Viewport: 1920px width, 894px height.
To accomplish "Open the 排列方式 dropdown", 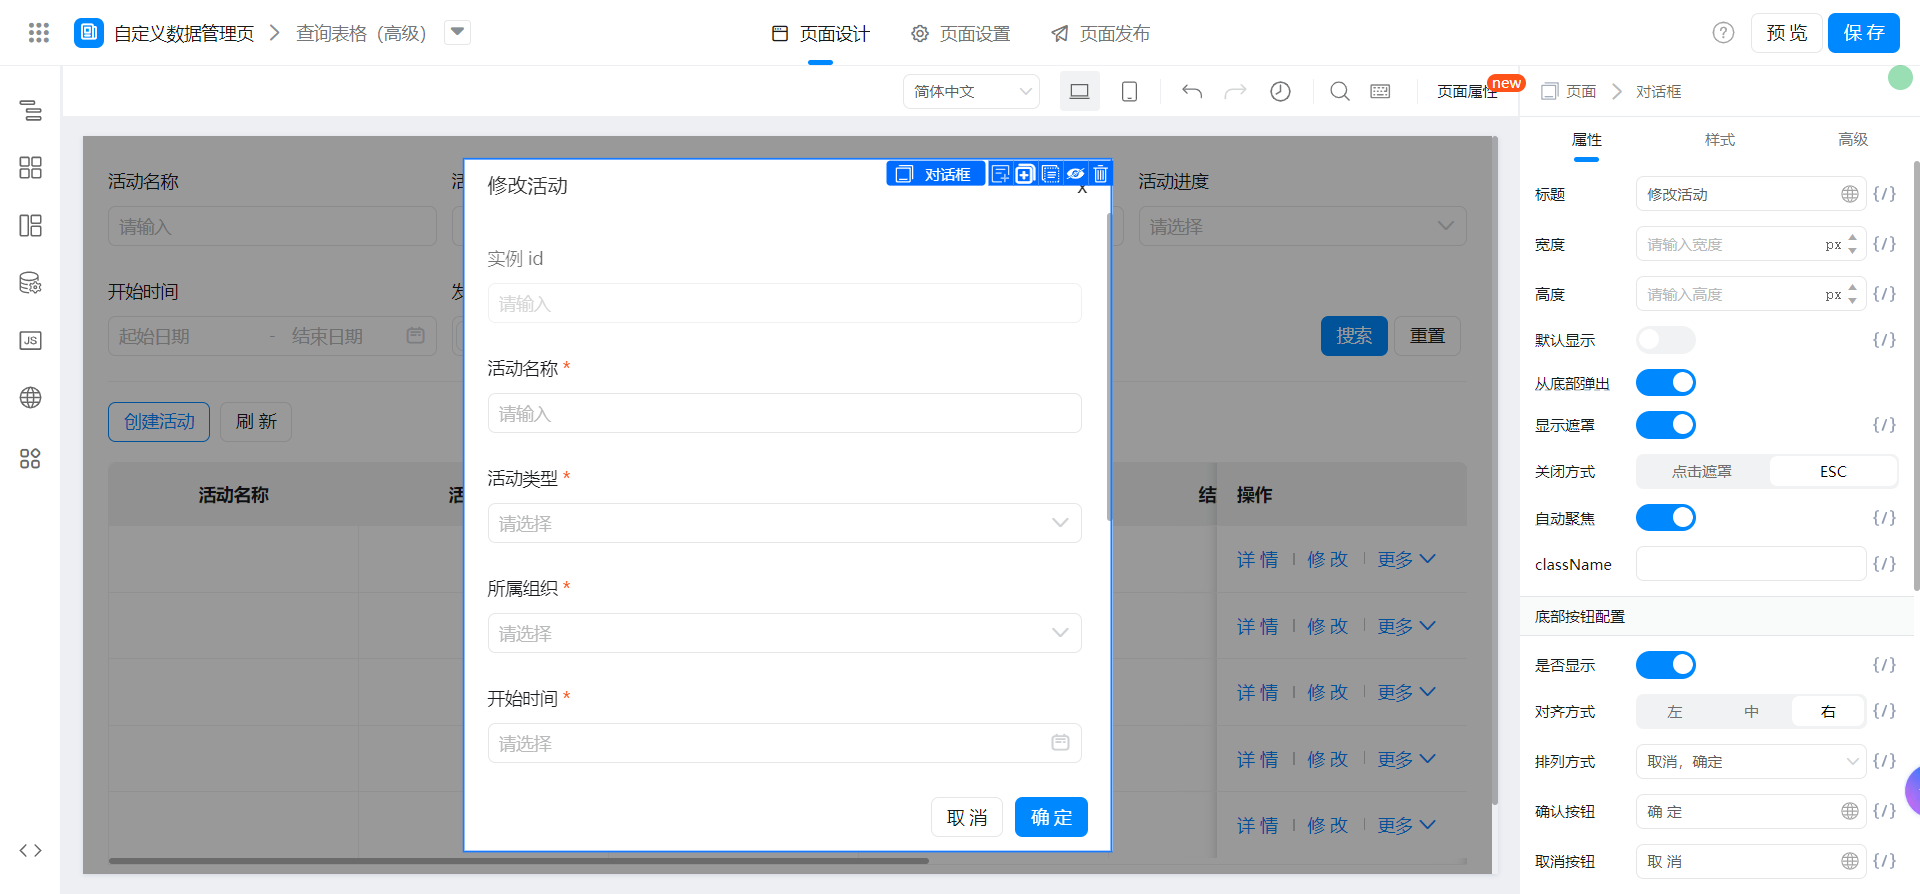I will pyautogui.click(x=1751, y=761).
